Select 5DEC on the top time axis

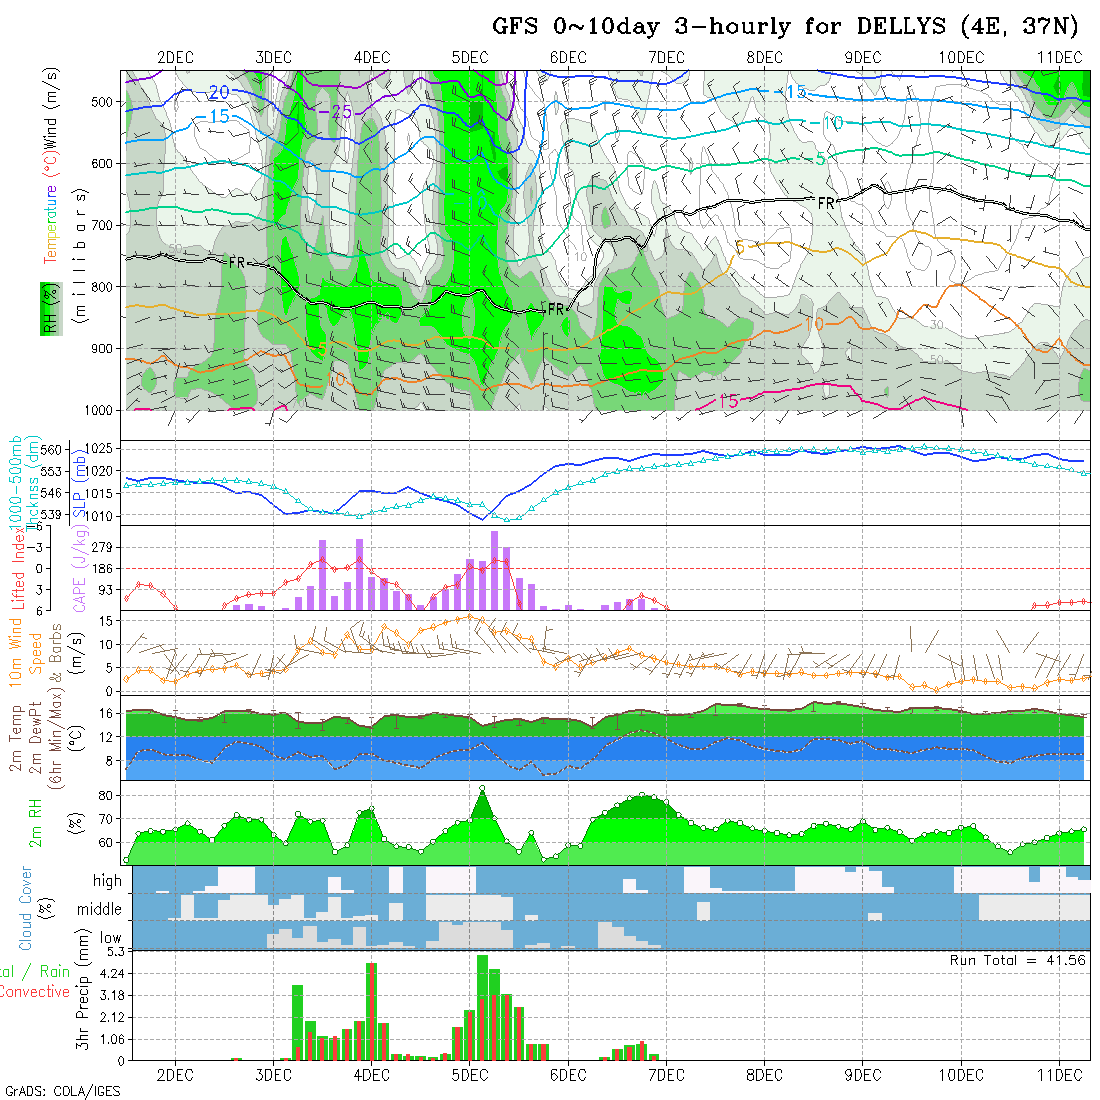469,57
